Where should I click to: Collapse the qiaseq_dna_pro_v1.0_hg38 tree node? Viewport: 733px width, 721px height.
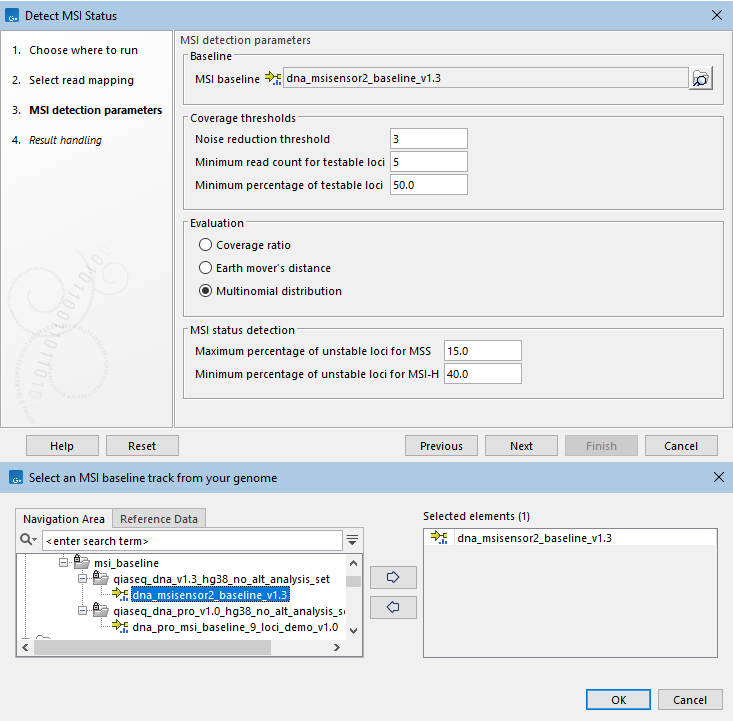(x=82, y=610)
